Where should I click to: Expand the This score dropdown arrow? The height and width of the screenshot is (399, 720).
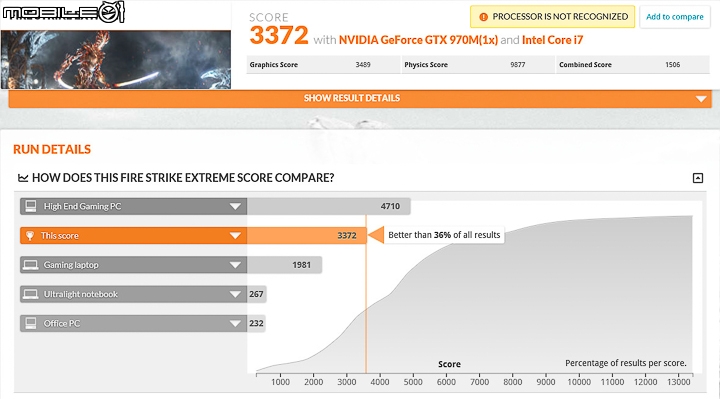[x=235, y=236]
